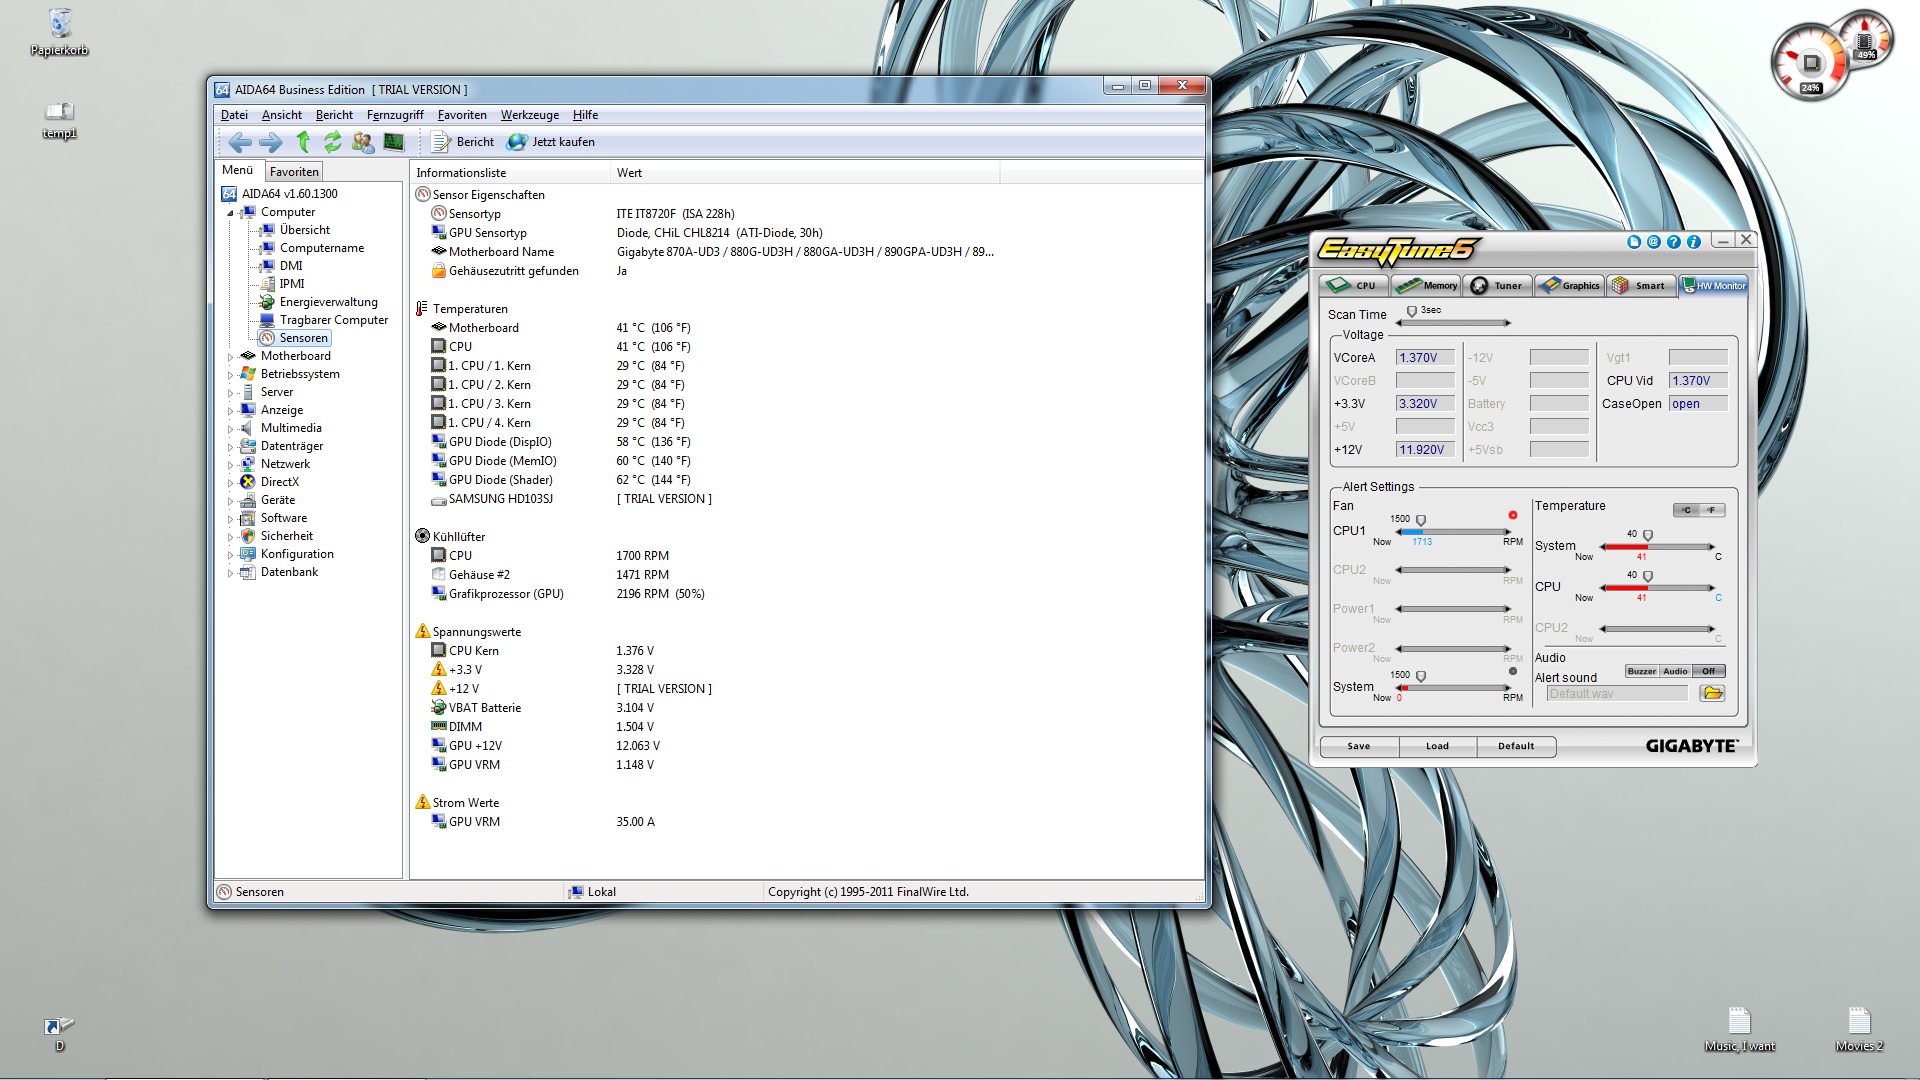
Task: Toggle the CPU1 fan alert red indicator
Action: click(1513, 515)
